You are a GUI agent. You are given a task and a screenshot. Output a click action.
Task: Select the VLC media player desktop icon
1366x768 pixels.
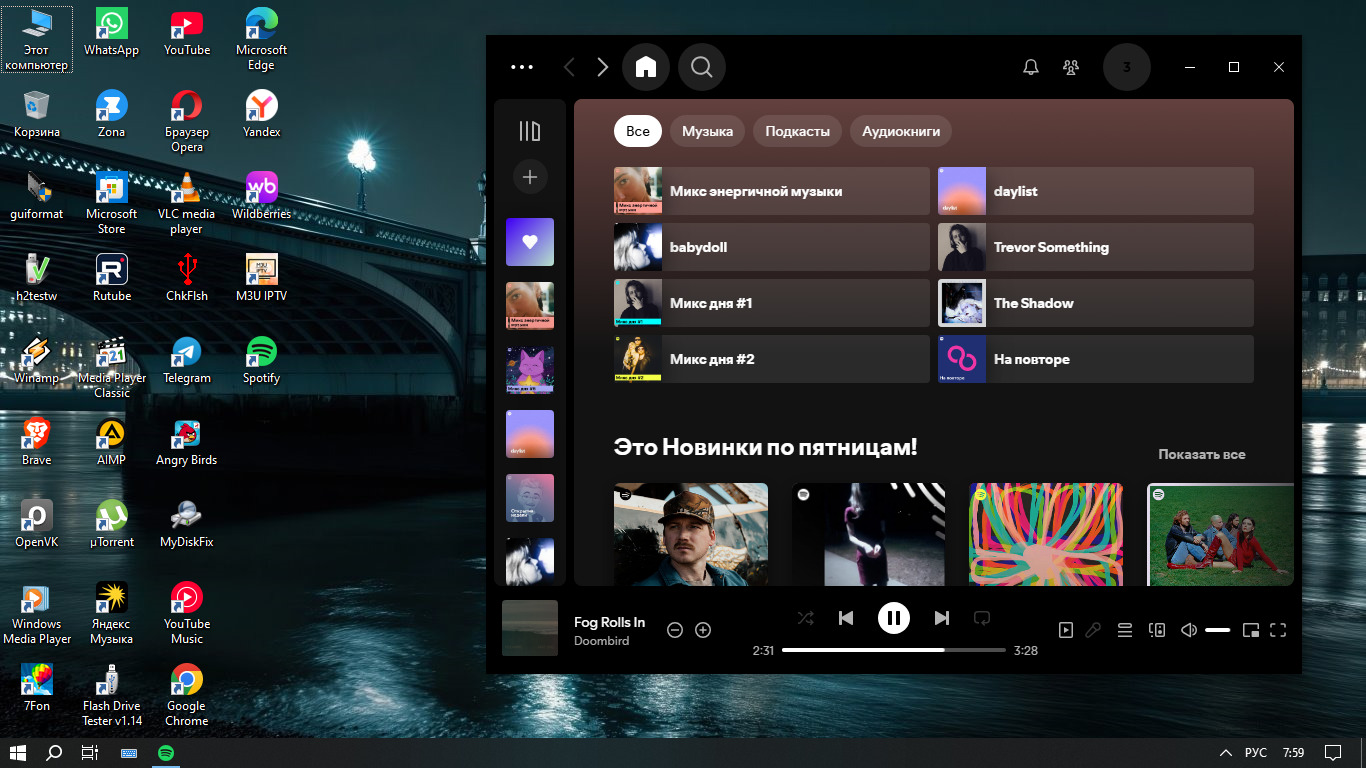[186, 203]
